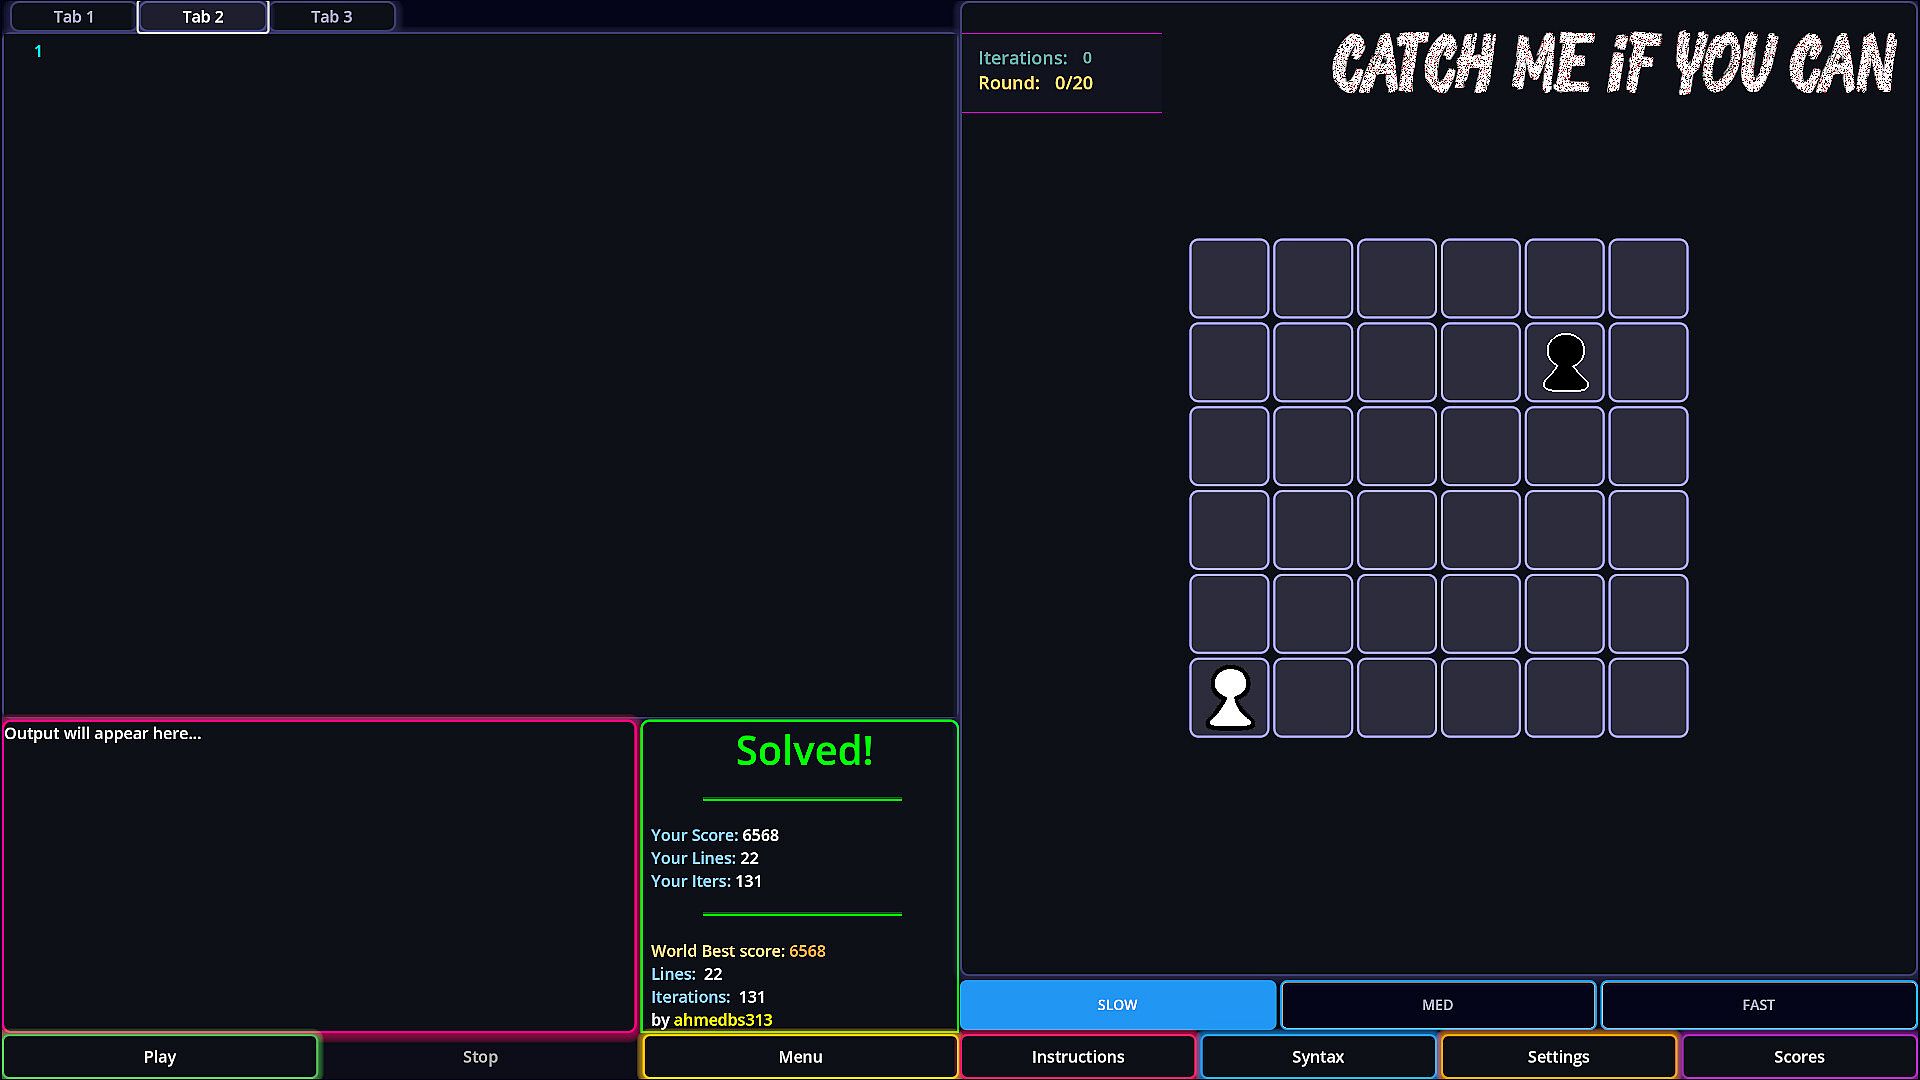The width and height of the screenshot is (1920, 1080).
Task: Switch to Tab 1
Action: point(74,17)
